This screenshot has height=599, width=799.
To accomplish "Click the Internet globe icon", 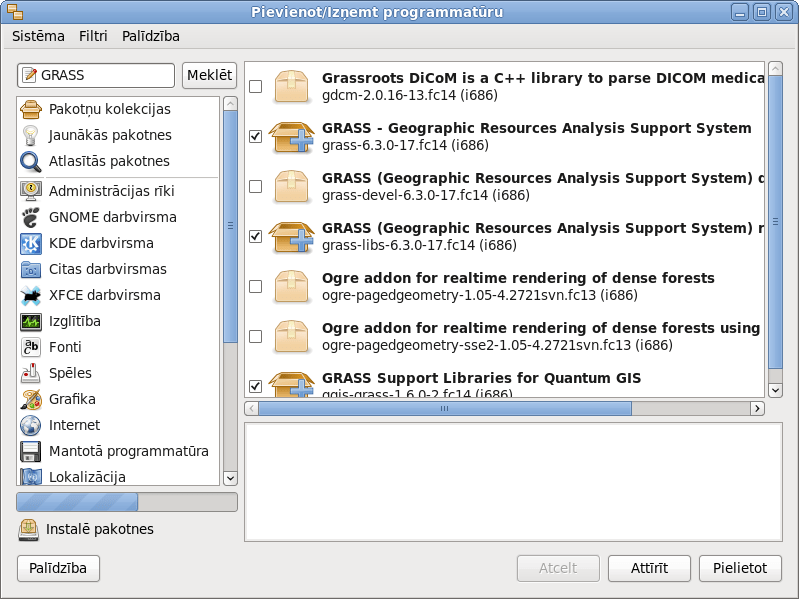I will [x=31, y=425].
